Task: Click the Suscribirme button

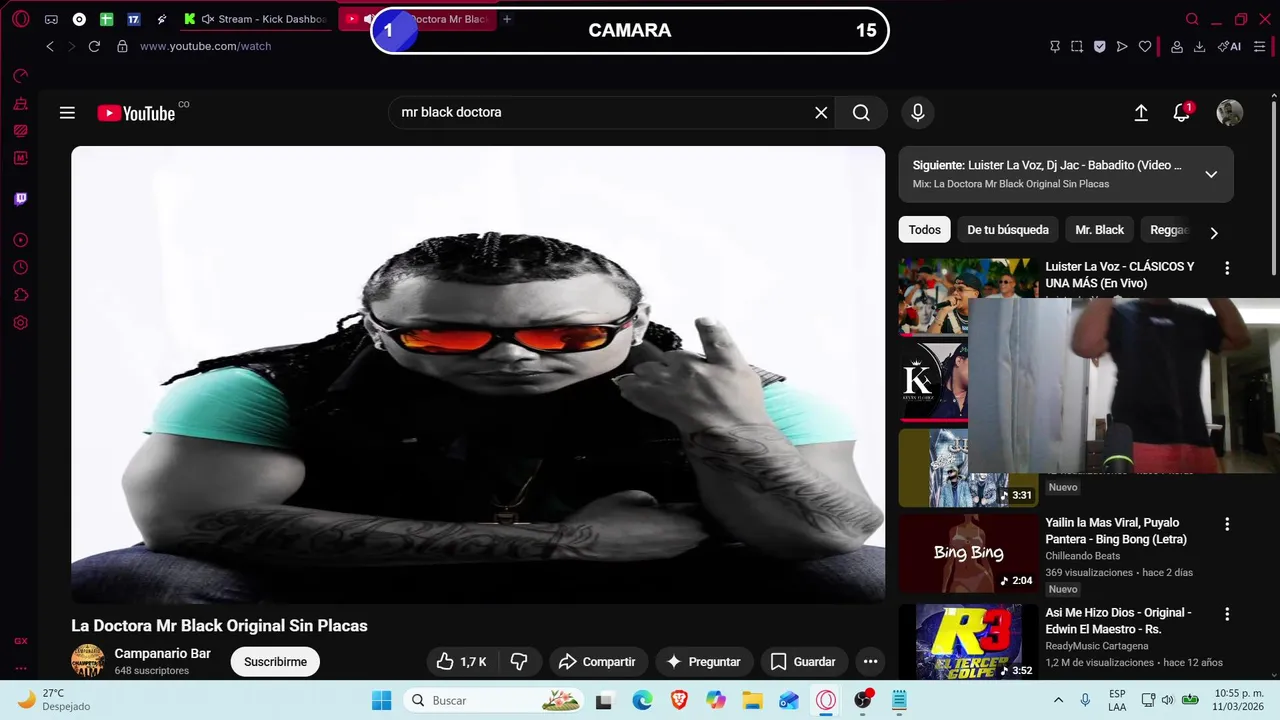Action: (x=275, y=662)
